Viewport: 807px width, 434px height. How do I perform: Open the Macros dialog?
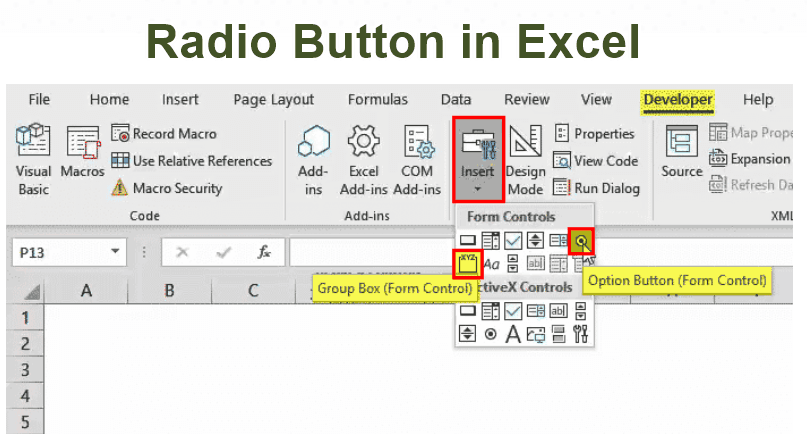click(x=82, y=152)
